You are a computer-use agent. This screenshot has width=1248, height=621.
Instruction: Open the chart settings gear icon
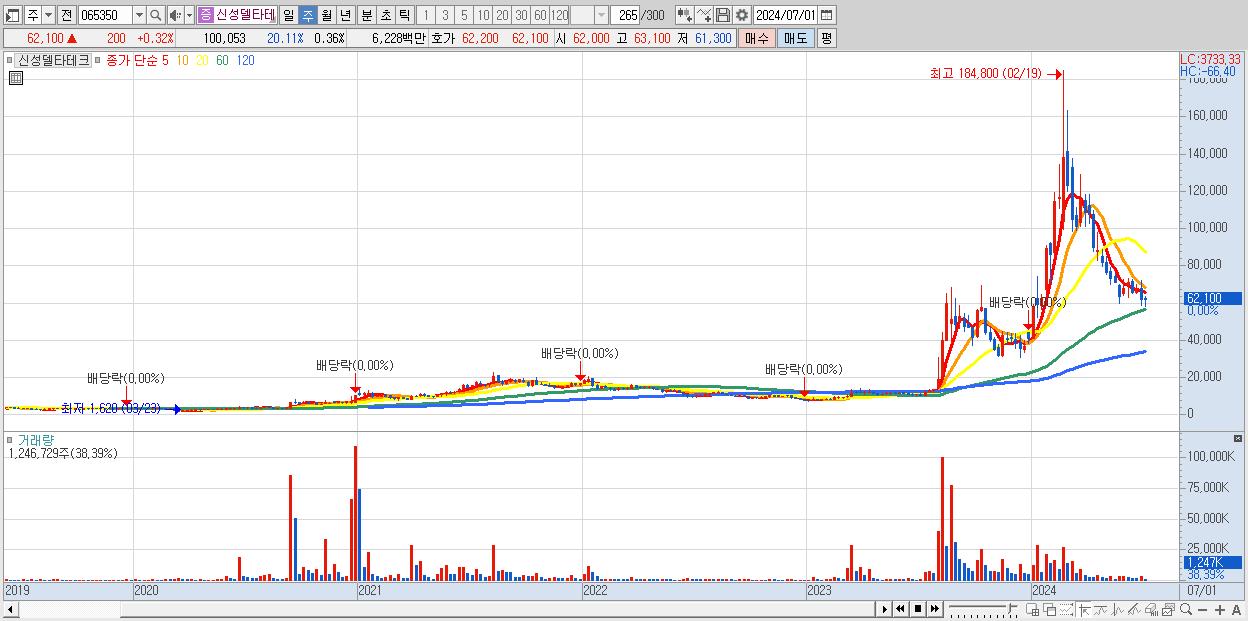click(x=742, y=15)
